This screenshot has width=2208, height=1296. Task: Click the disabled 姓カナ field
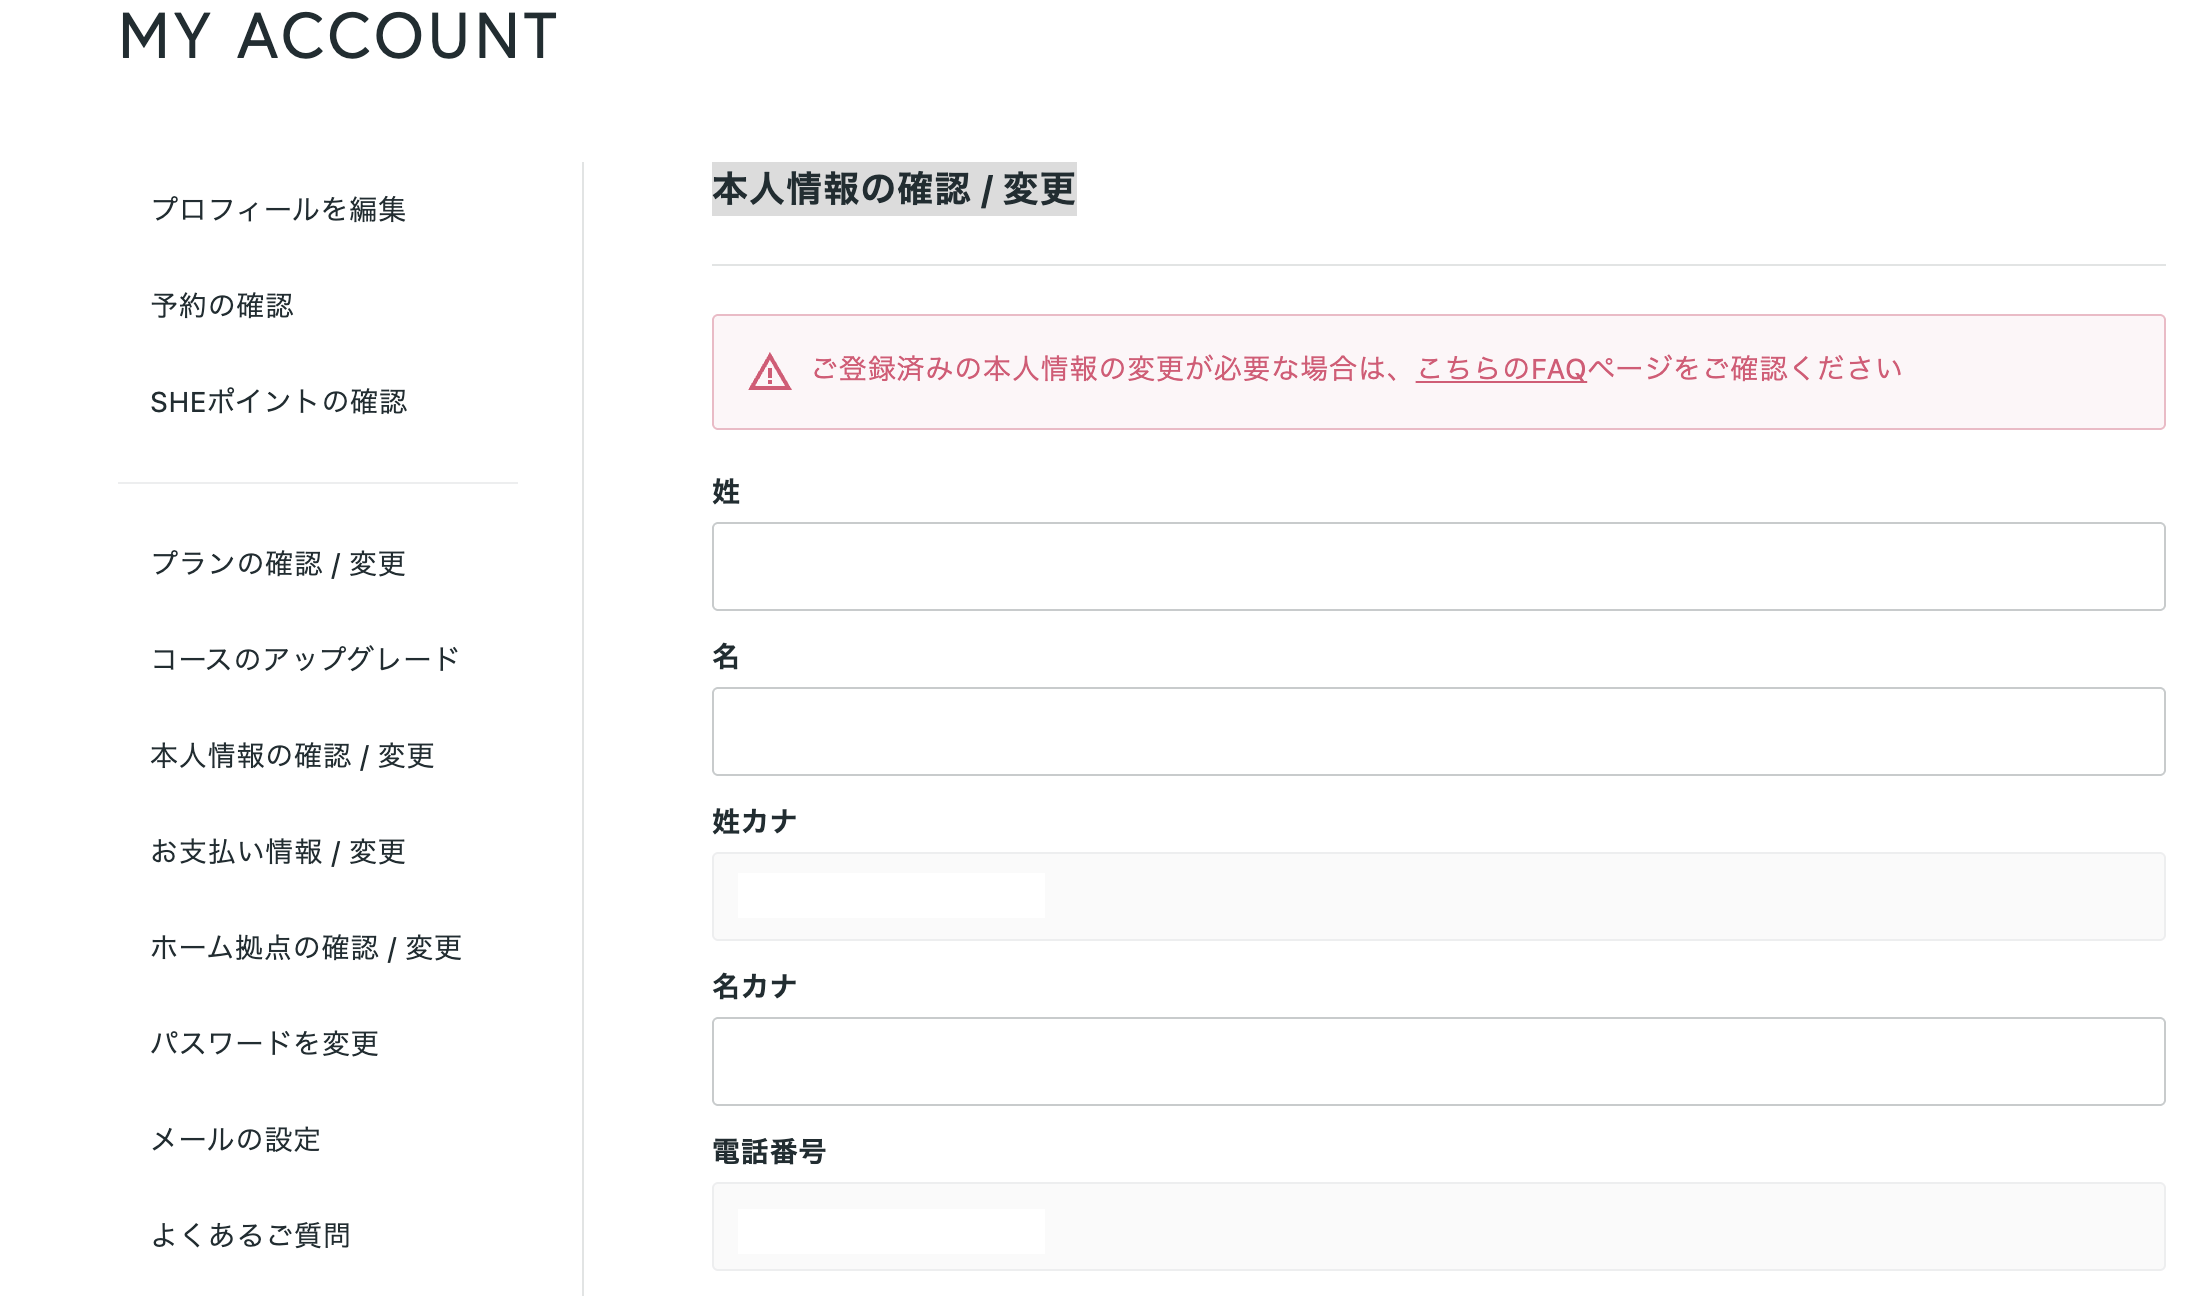[x=1438, y=897]
